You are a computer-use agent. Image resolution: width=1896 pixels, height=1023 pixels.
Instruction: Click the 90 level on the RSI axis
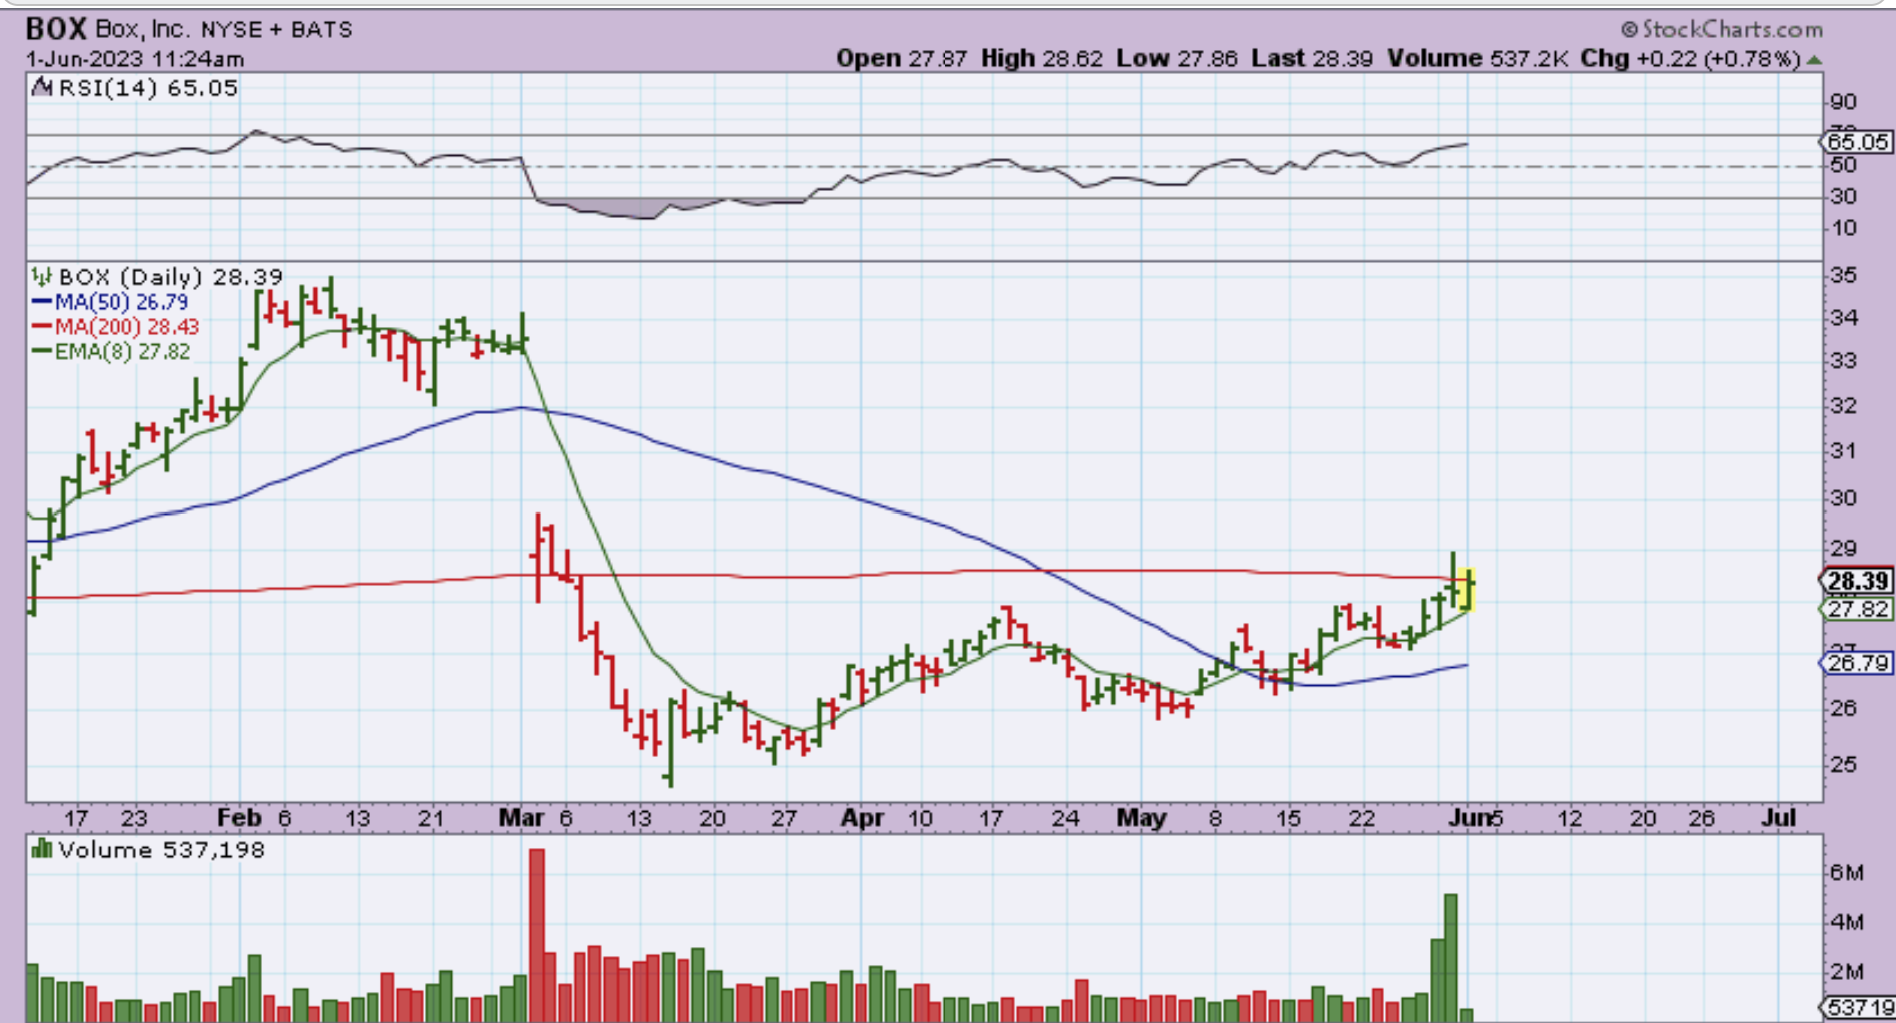click(1842, 102)
